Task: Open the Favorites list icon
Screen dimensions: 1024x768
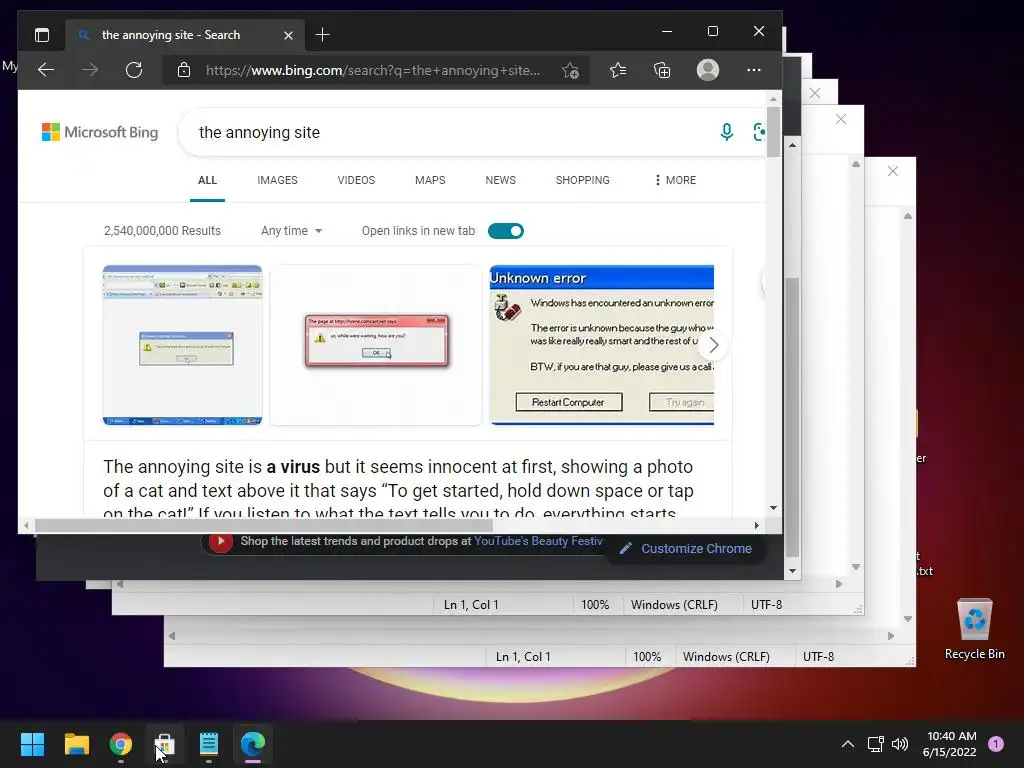Action: (x=618, y=70)
